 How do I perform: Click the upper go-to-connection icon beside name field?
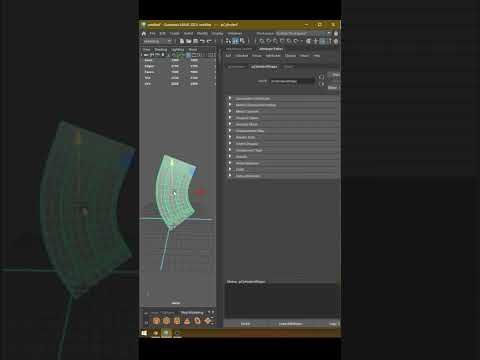(321, 77)
